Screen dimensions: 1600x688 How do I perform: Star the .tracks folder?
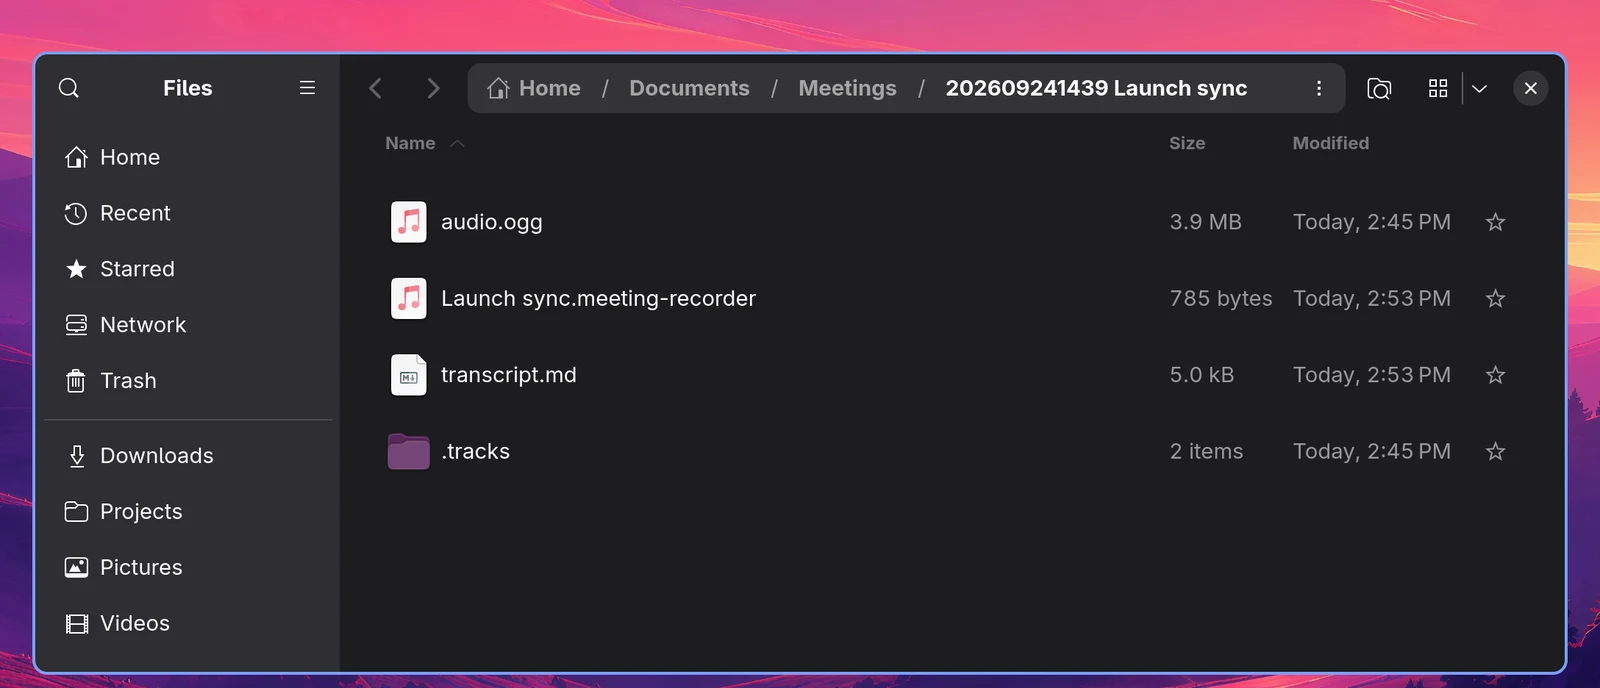(x=1495, y=451)
